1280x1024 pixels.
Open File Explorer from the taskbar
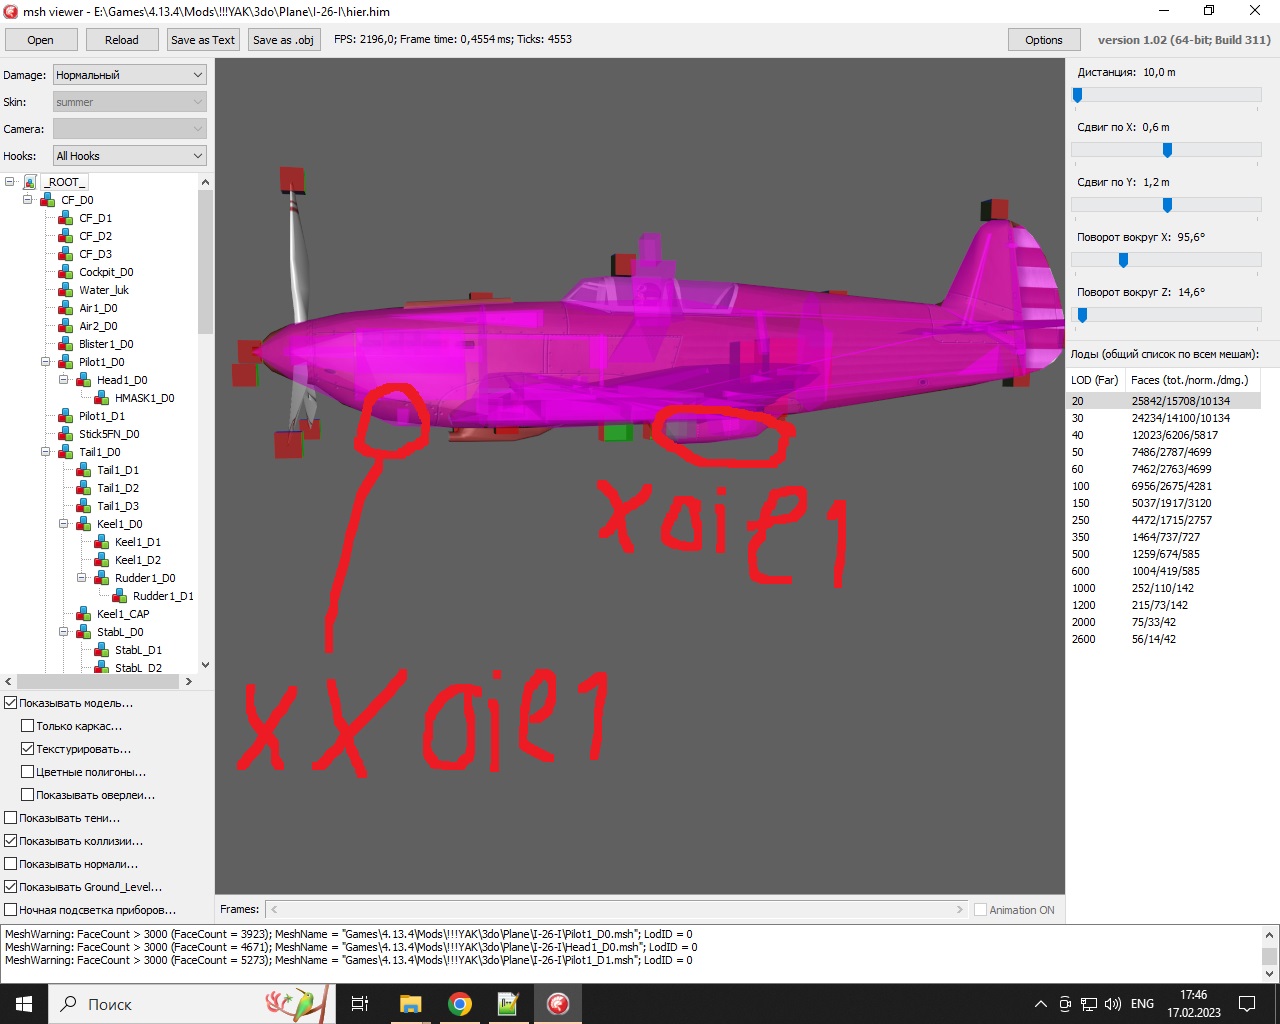(410, 1004)
